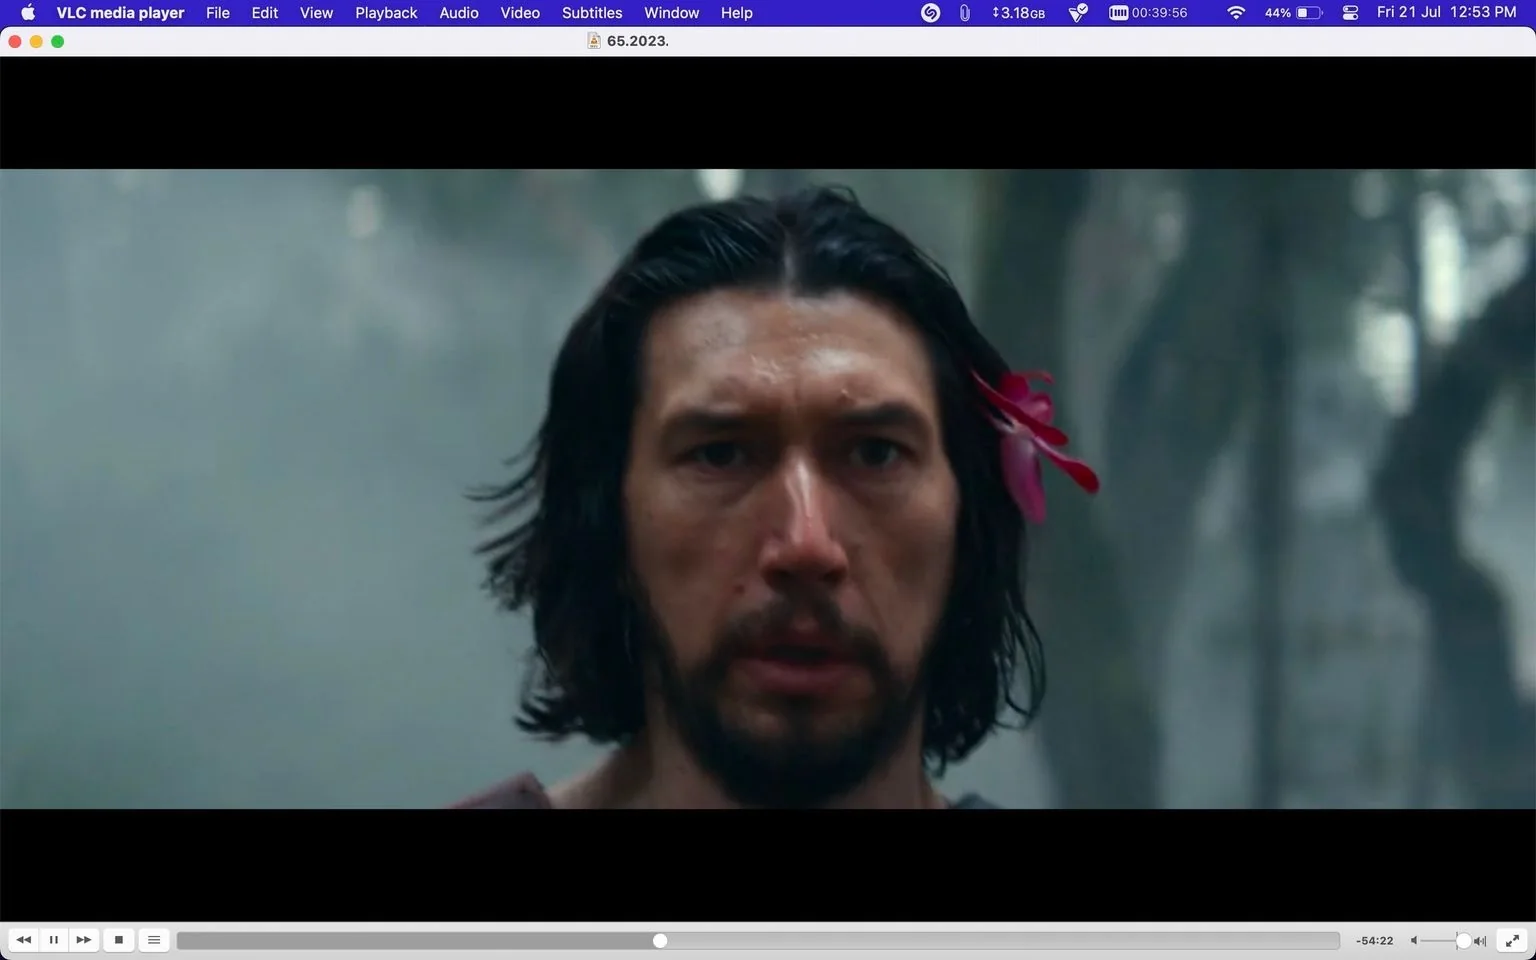Open the View menu
The width and height of the screenshot is (1536, 960).
click(316, 13)
